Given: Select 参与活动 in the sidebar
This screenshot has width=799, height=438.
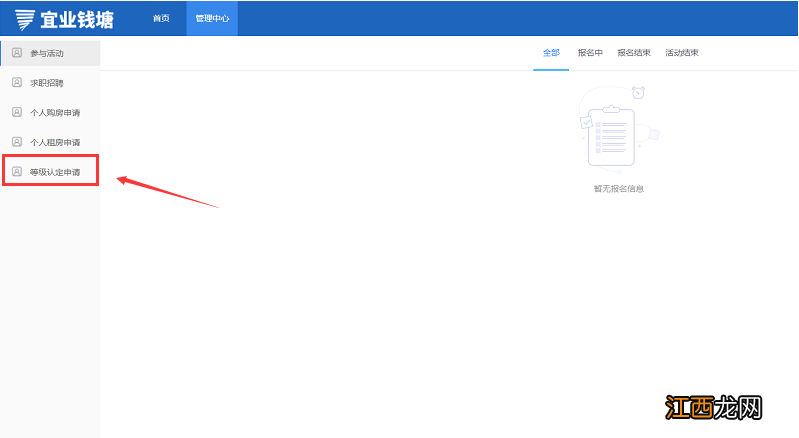Looking at the screenshot, I should 47,53.
